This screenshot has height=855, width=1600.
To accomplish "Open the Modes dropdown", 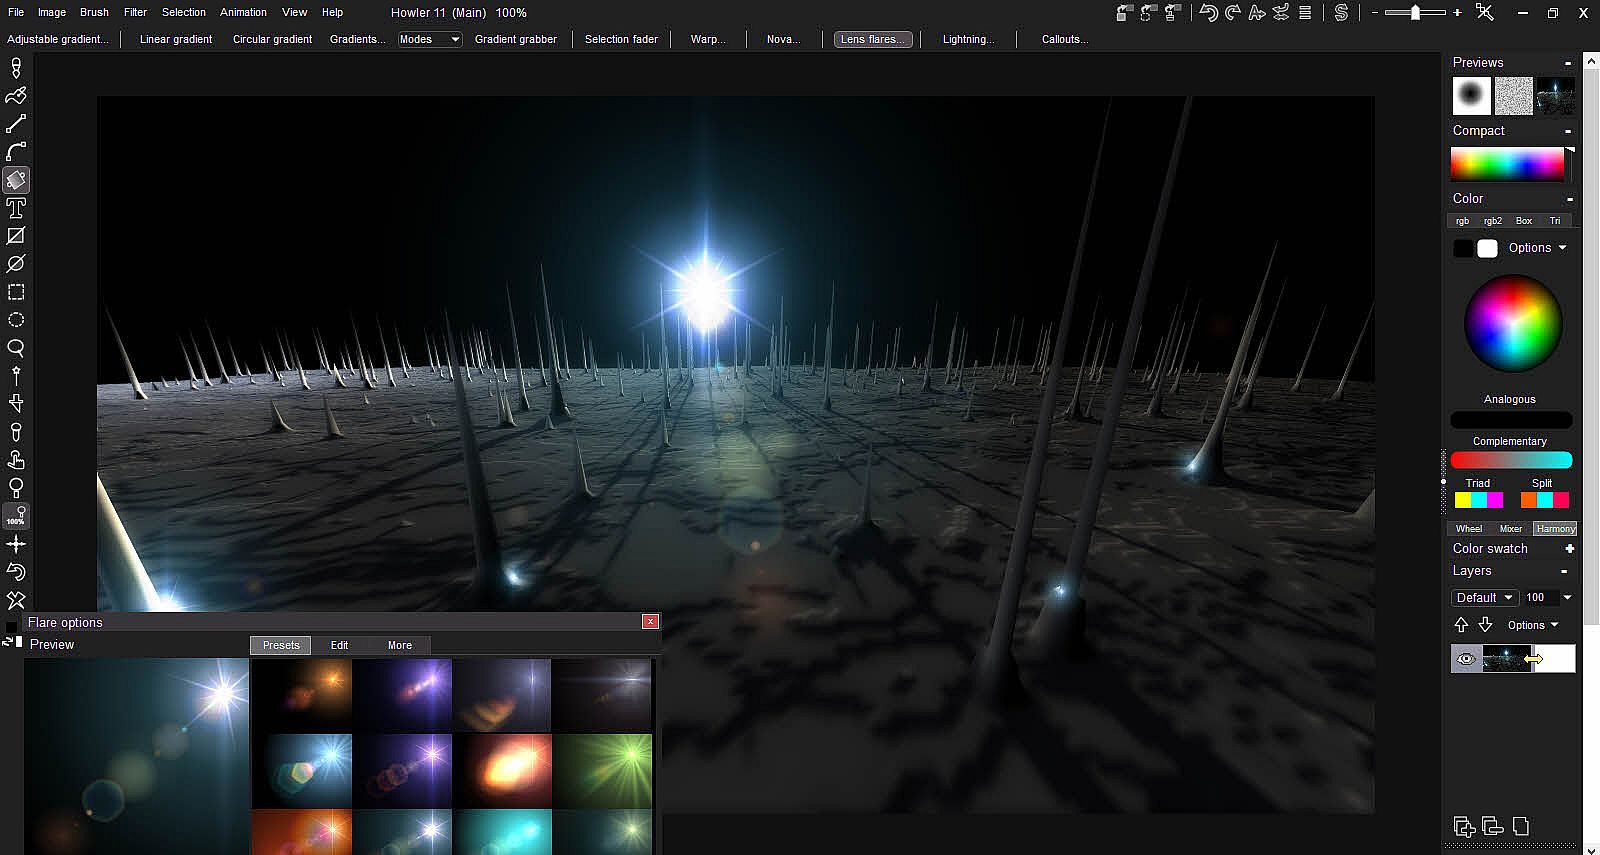I will 429,39.
